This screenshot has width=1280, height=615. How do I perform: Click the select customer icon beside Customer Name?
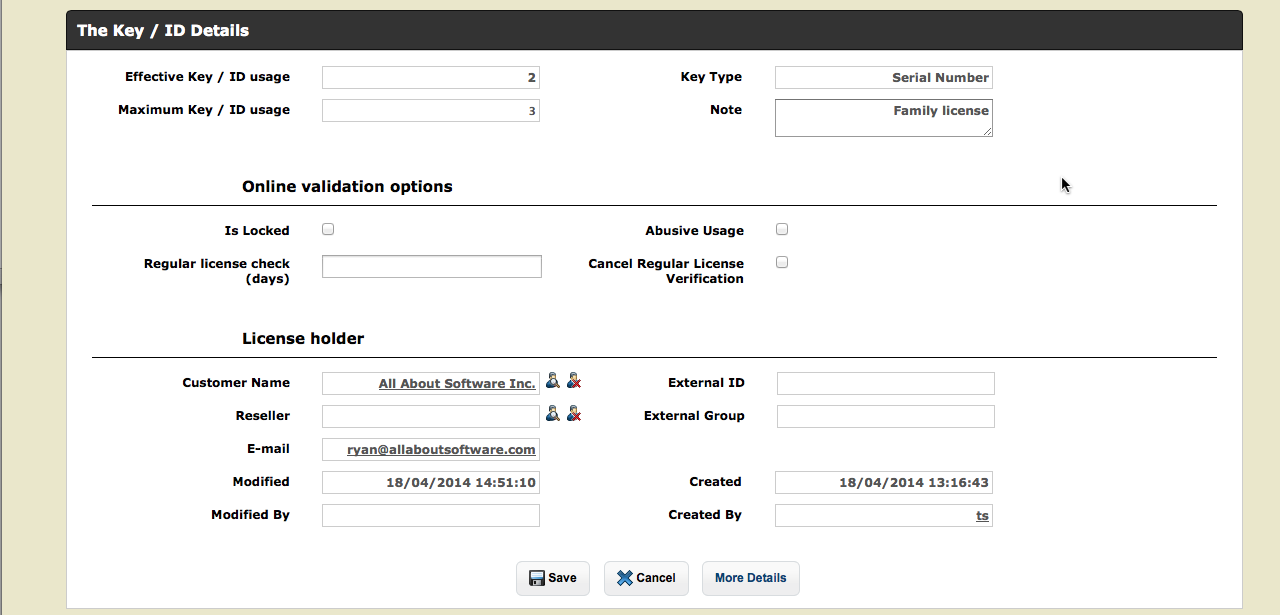(552, 381)
